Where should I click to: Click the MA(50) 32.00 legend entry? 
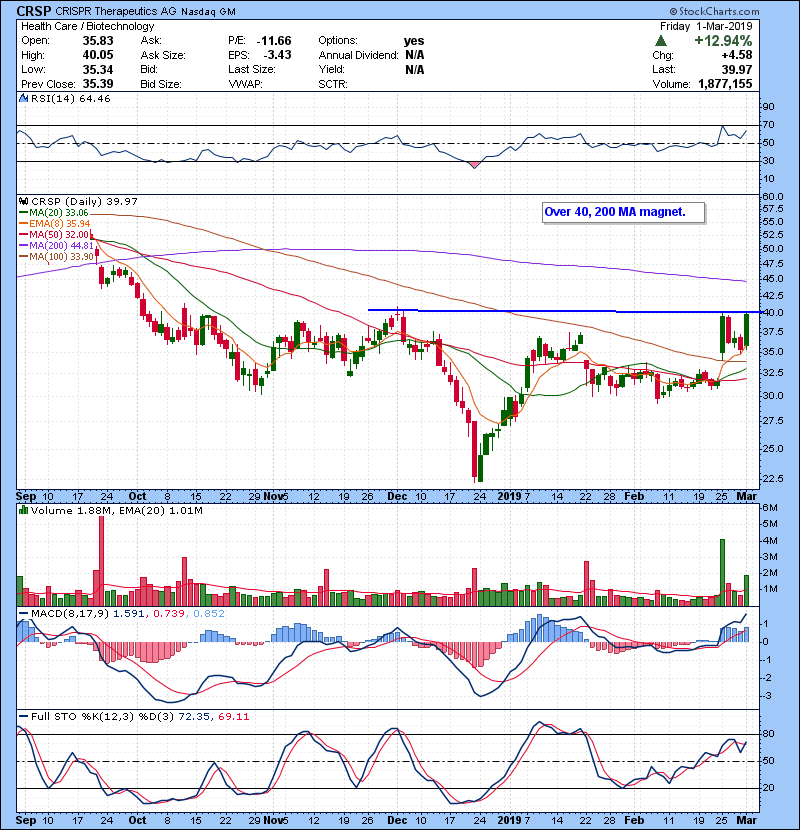54,234
